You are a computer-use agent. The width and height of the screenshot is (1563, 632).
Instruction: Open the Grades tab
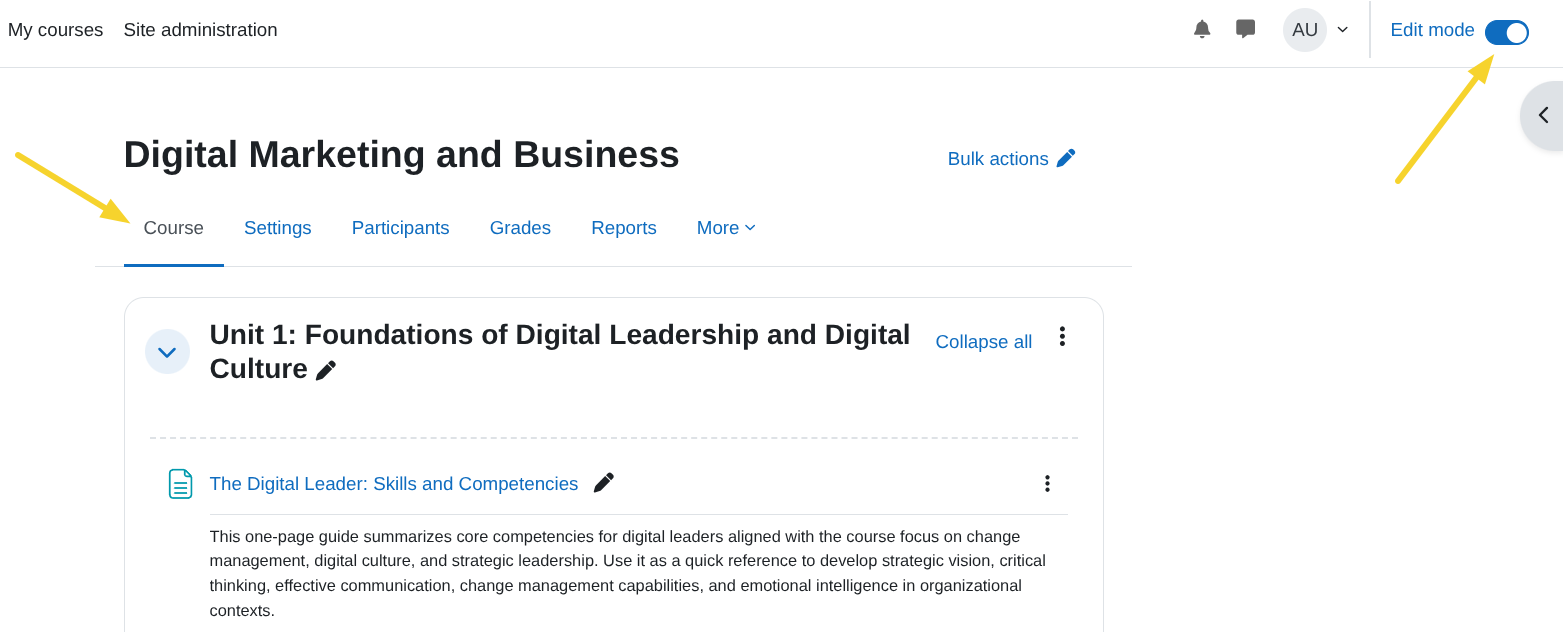520,228
